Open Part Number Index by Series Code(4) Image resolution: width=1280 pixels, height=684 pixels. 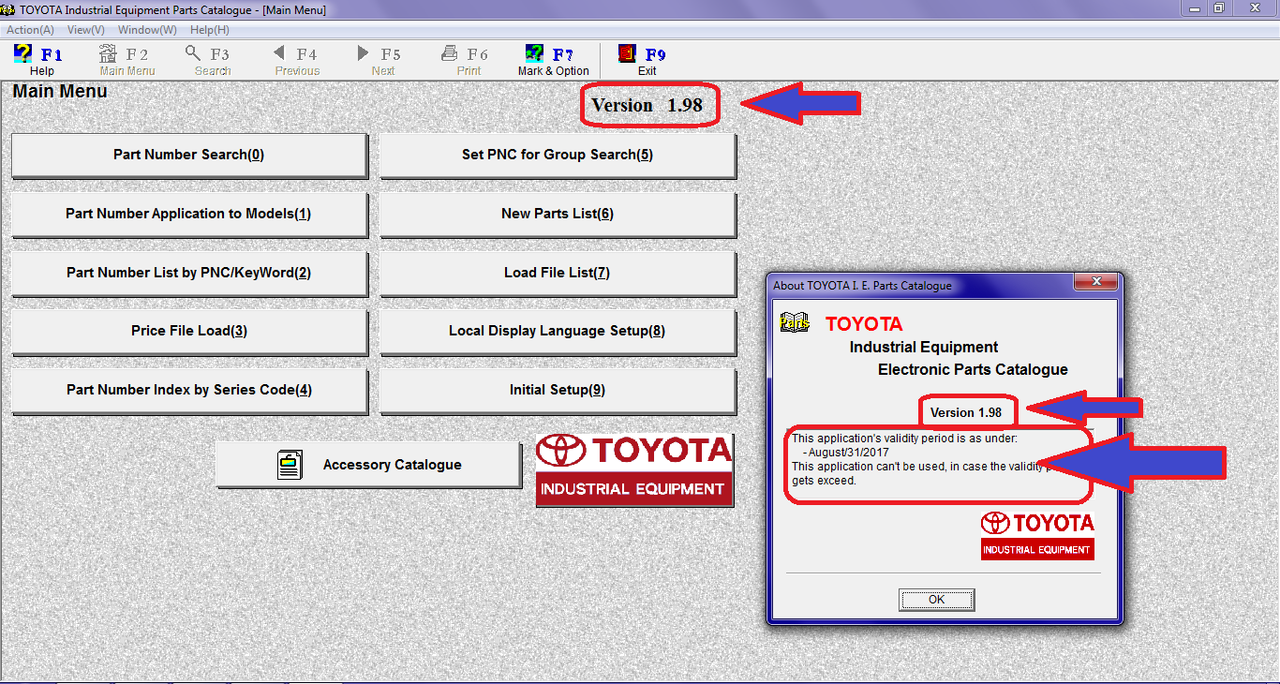coord(189,390)
